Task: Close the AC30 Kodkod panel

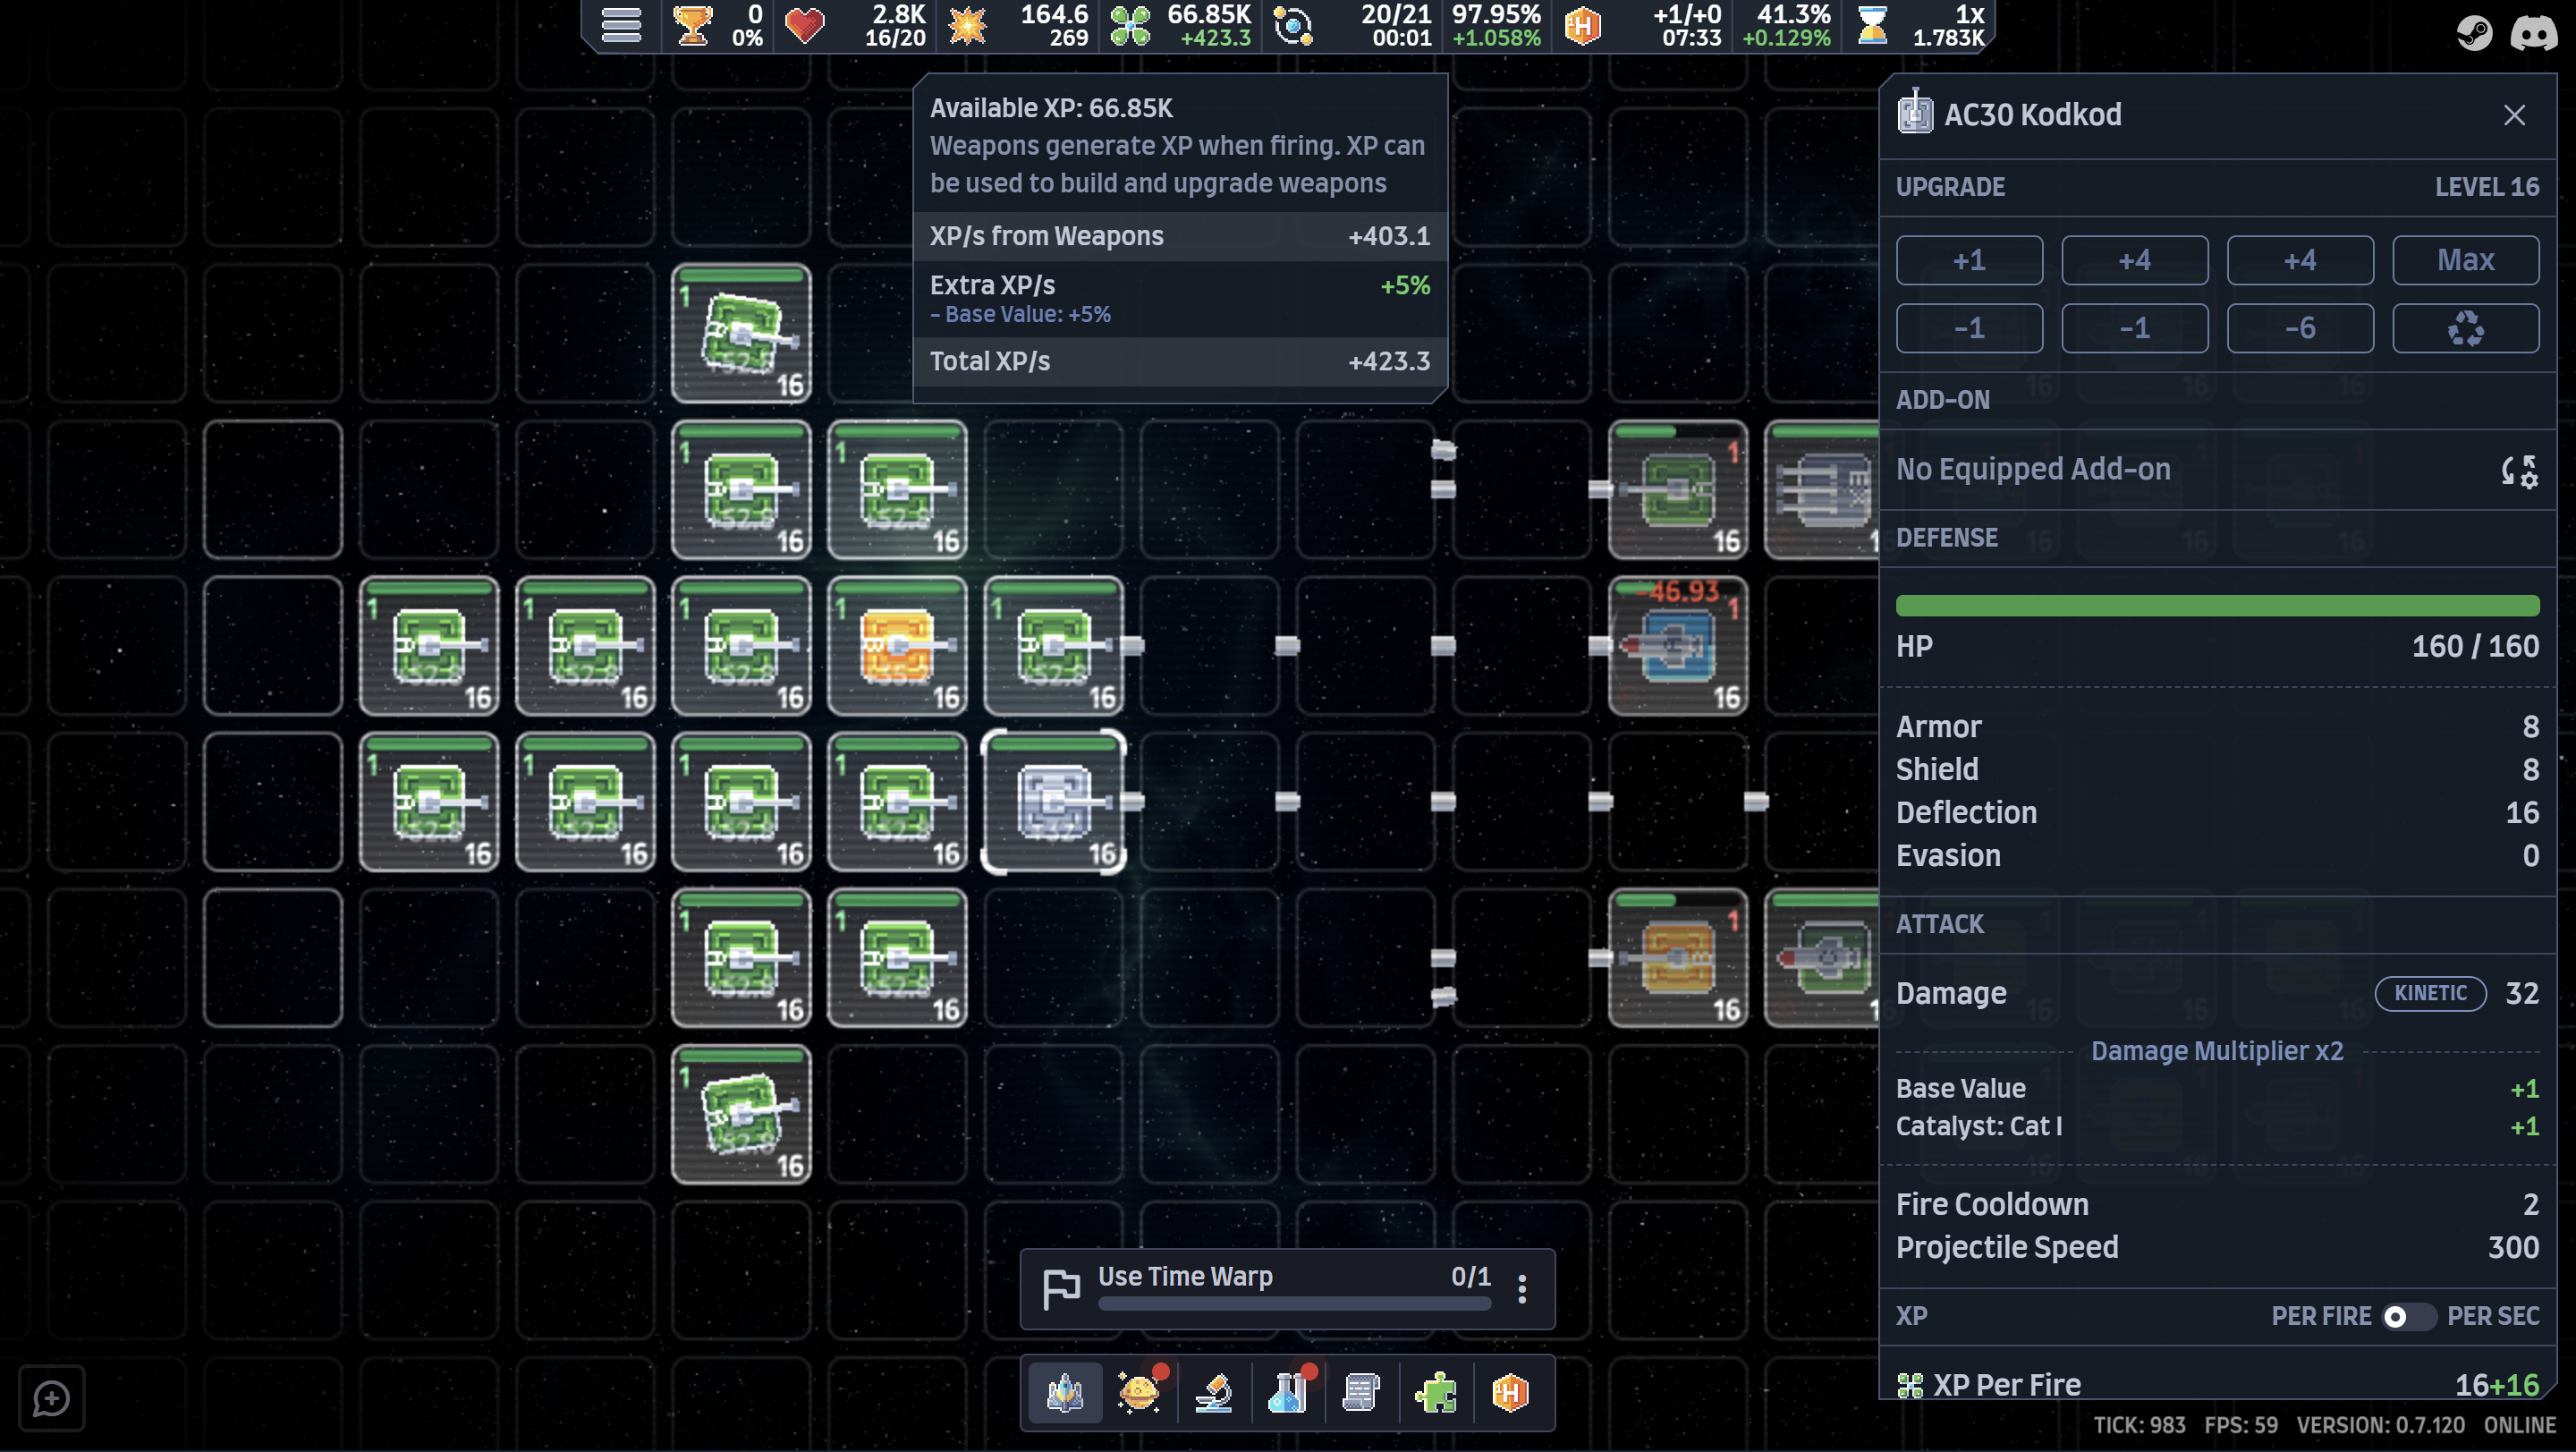Action: coord(2514,115)
